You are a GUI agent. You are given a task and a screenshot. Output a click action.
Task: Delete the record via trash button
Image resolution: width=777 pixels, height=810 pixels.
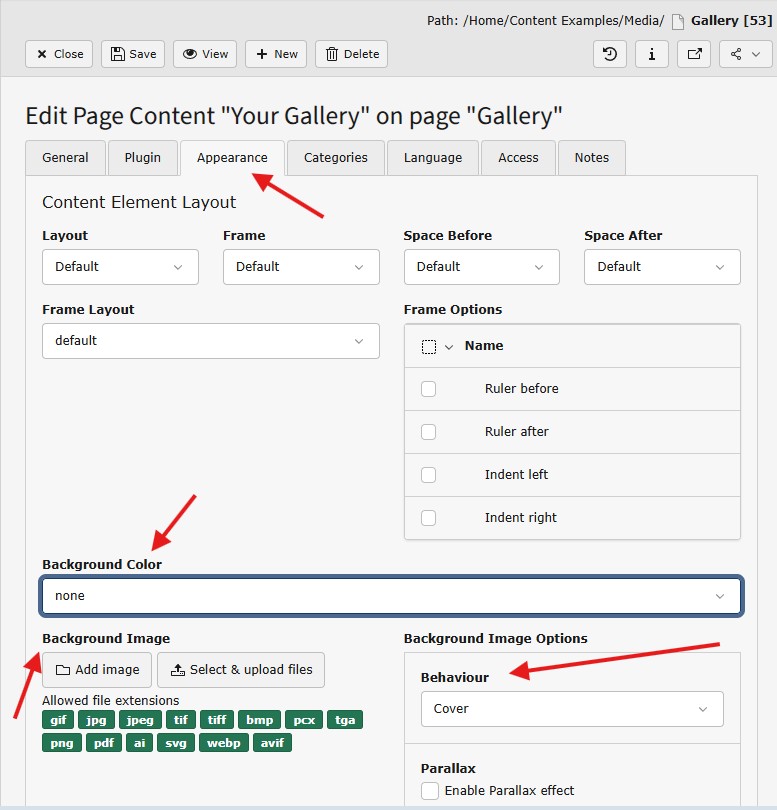351,54
